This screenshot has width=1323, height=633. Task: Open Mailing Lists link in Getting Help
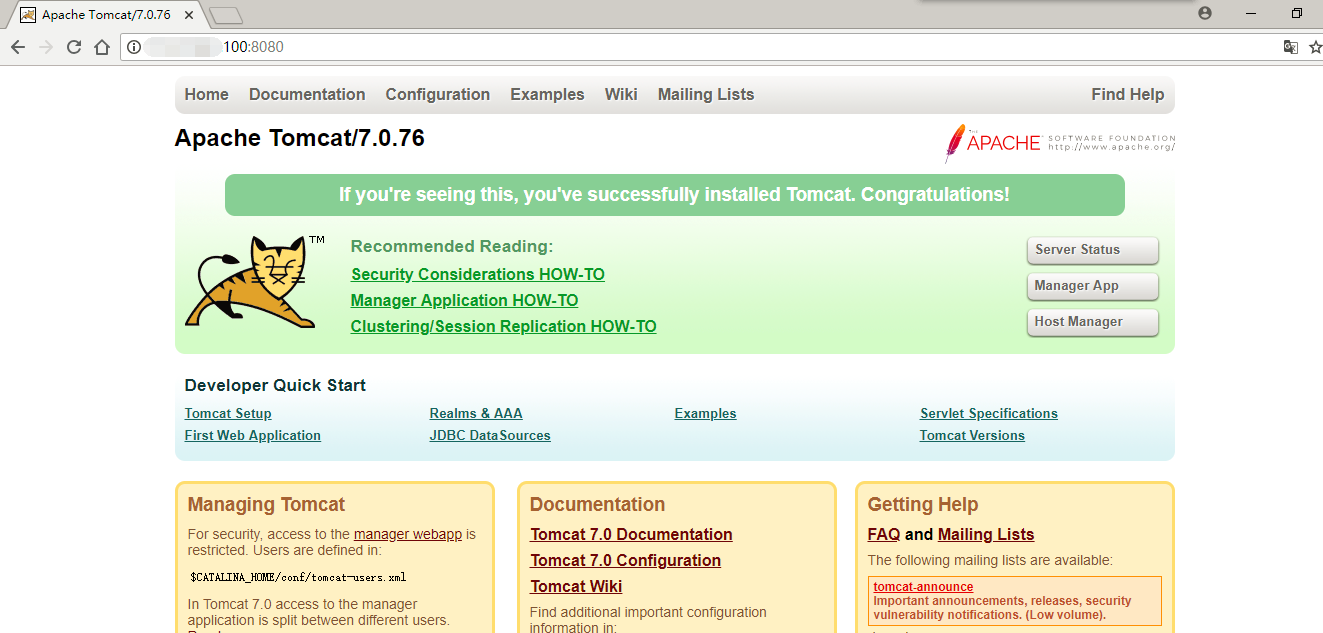point(986,535)
